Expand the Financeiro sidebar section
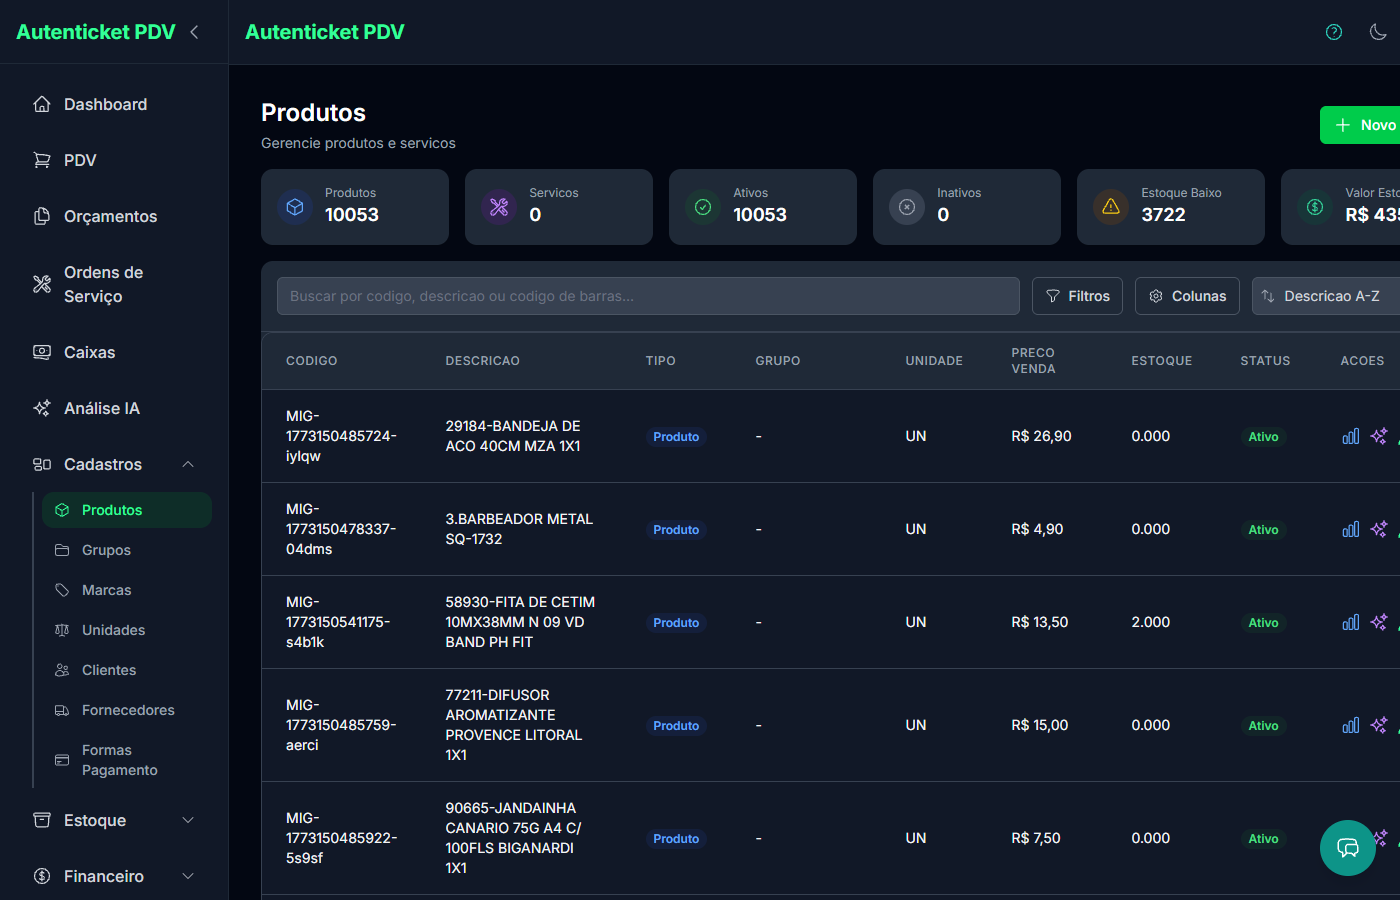 click(x=188, y=876)
